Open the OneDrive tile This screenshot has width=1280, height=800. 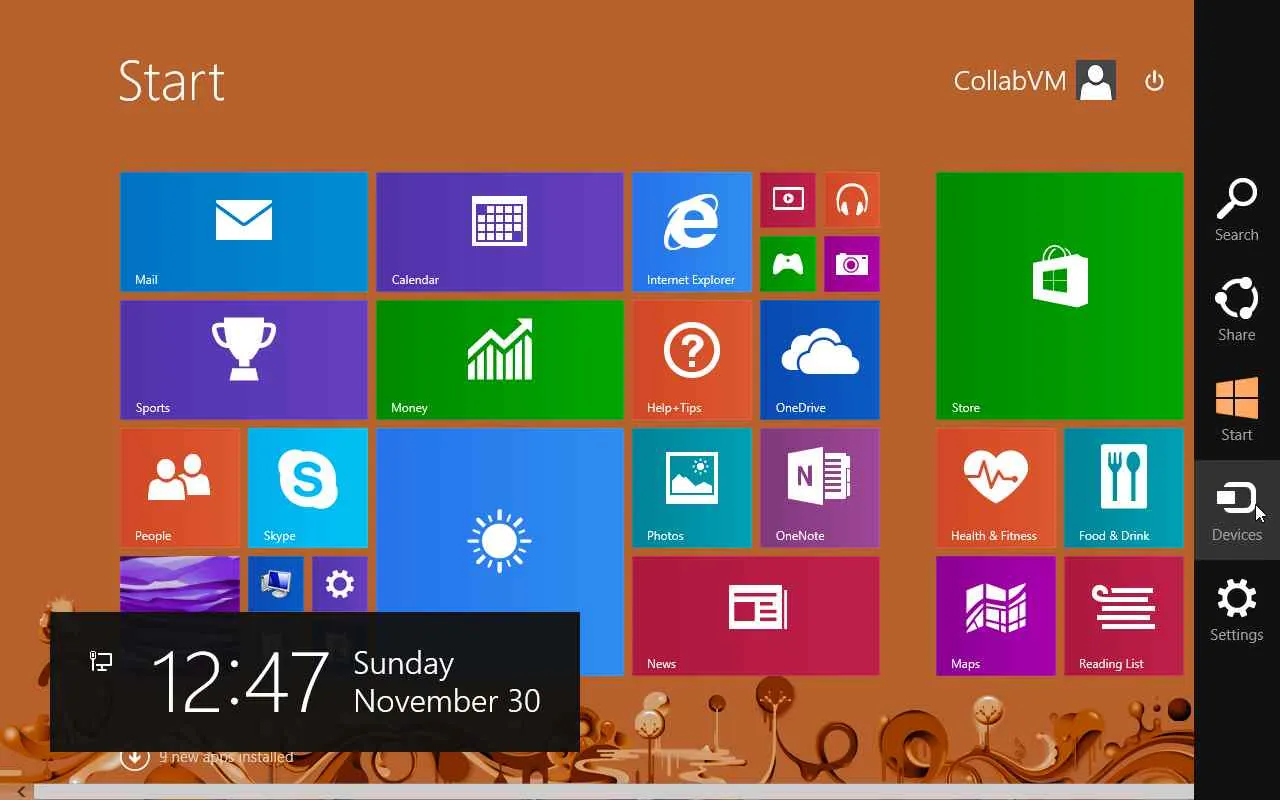pyautogui.click(x=820, y=360)
